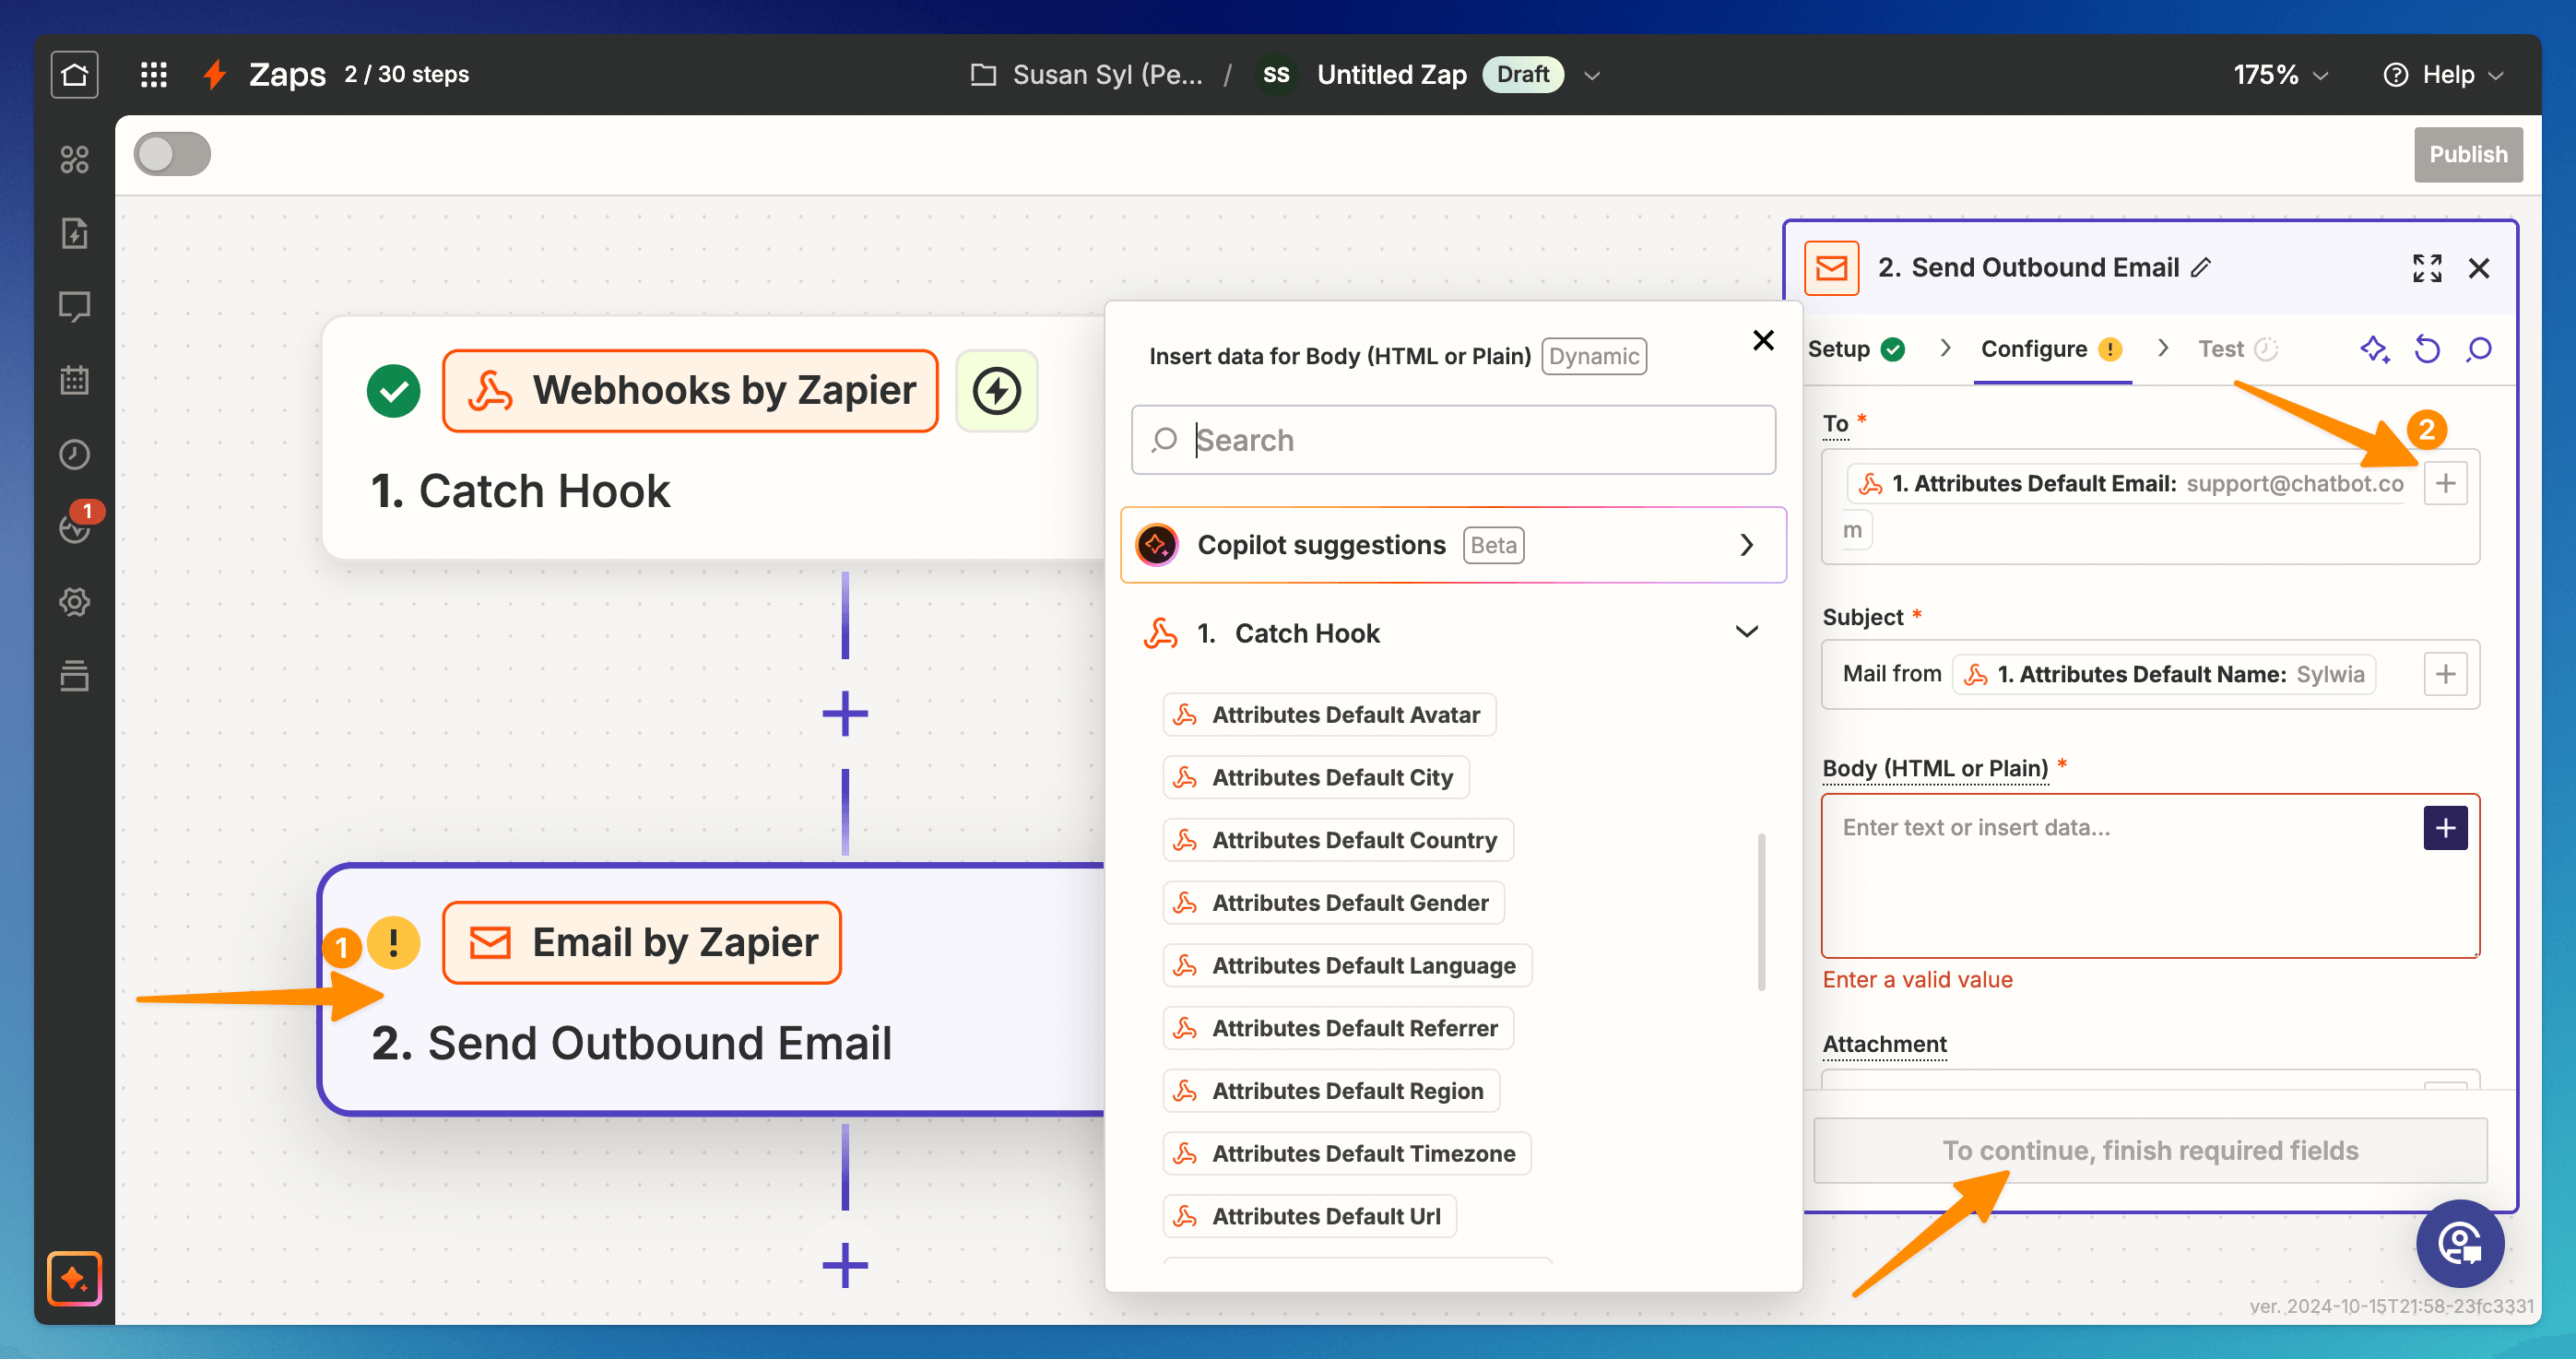Screen dimensions: 2576x1359
Task: Click the Home icon in top bar
Action: pyautogui.click(x=74, y=74)
